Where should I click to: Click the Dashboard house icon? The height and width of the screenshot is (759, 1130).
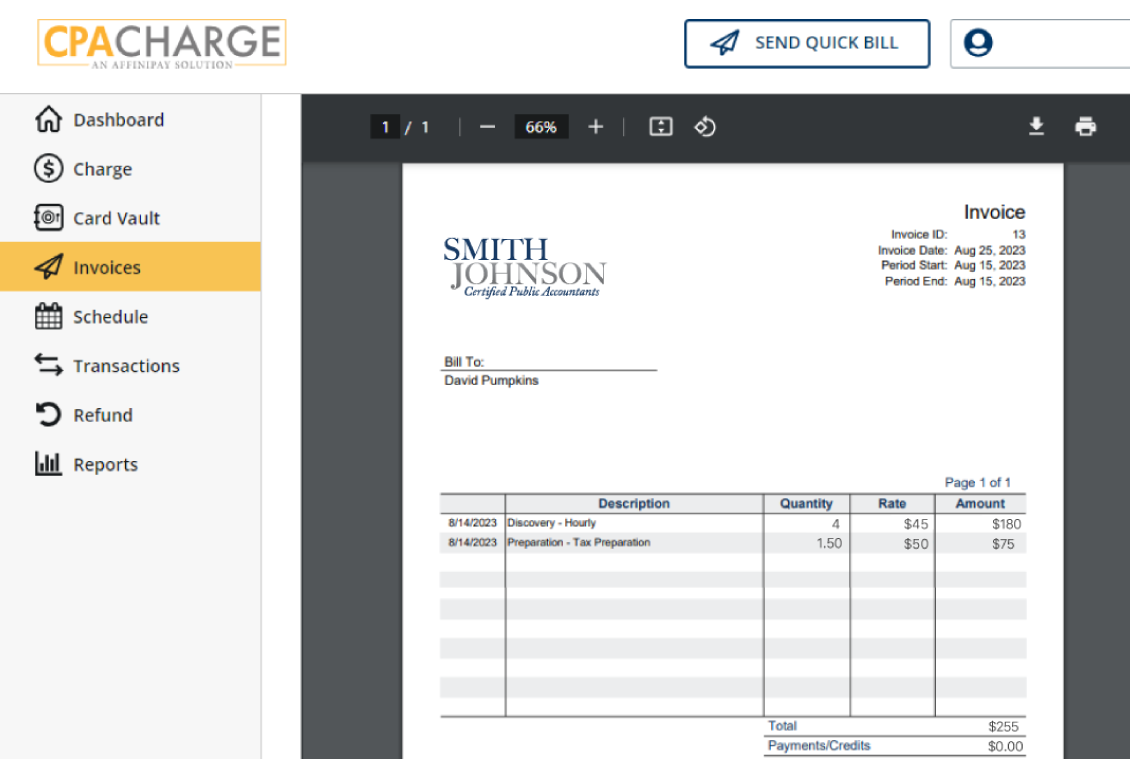pyautogui.click(x=48, y=120)
